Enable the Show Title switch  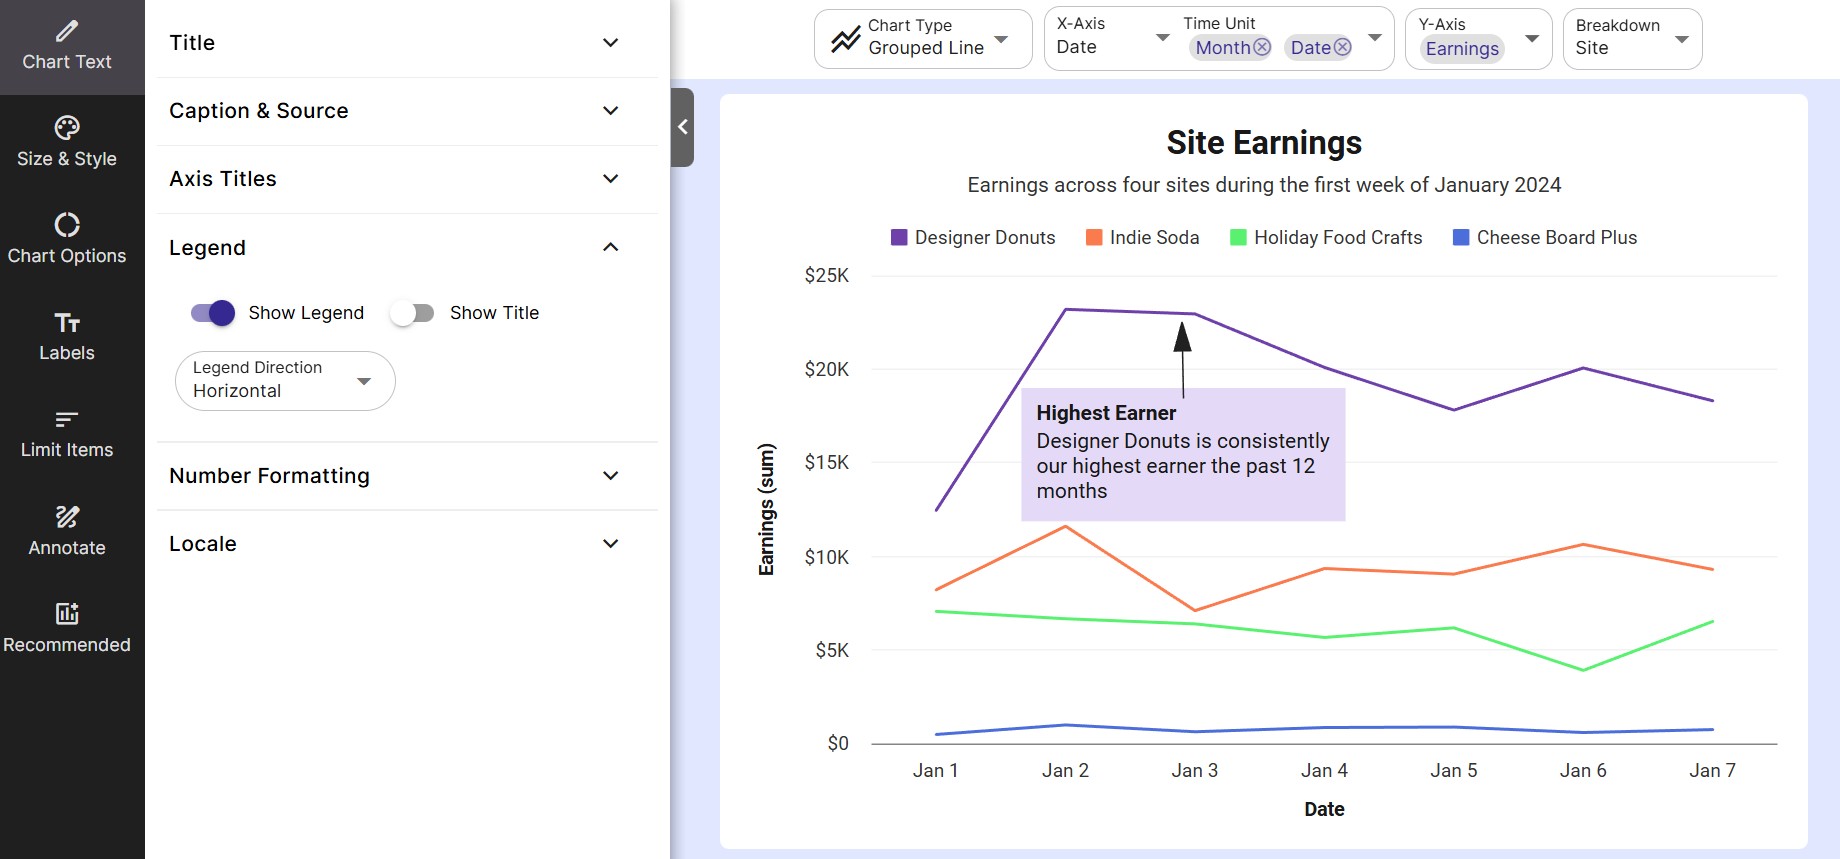point(412,313)
